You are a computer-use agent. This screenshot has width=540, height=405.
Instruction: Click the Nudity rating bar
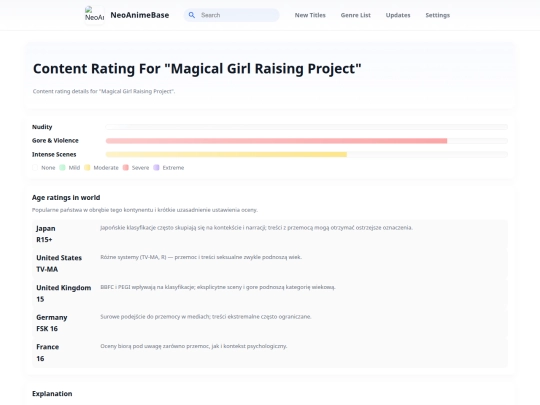tap(307, 127)
